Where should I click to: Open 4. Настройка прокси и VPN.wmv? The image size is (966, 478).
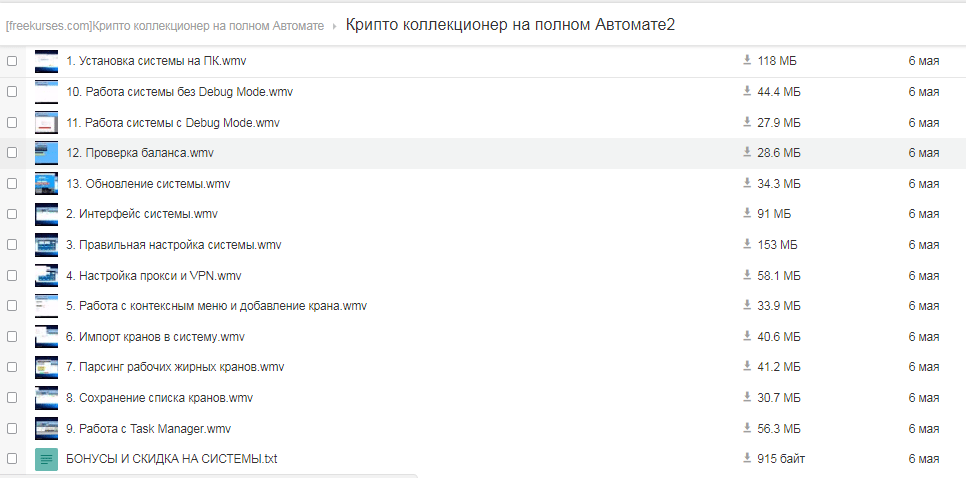point(153,276)
